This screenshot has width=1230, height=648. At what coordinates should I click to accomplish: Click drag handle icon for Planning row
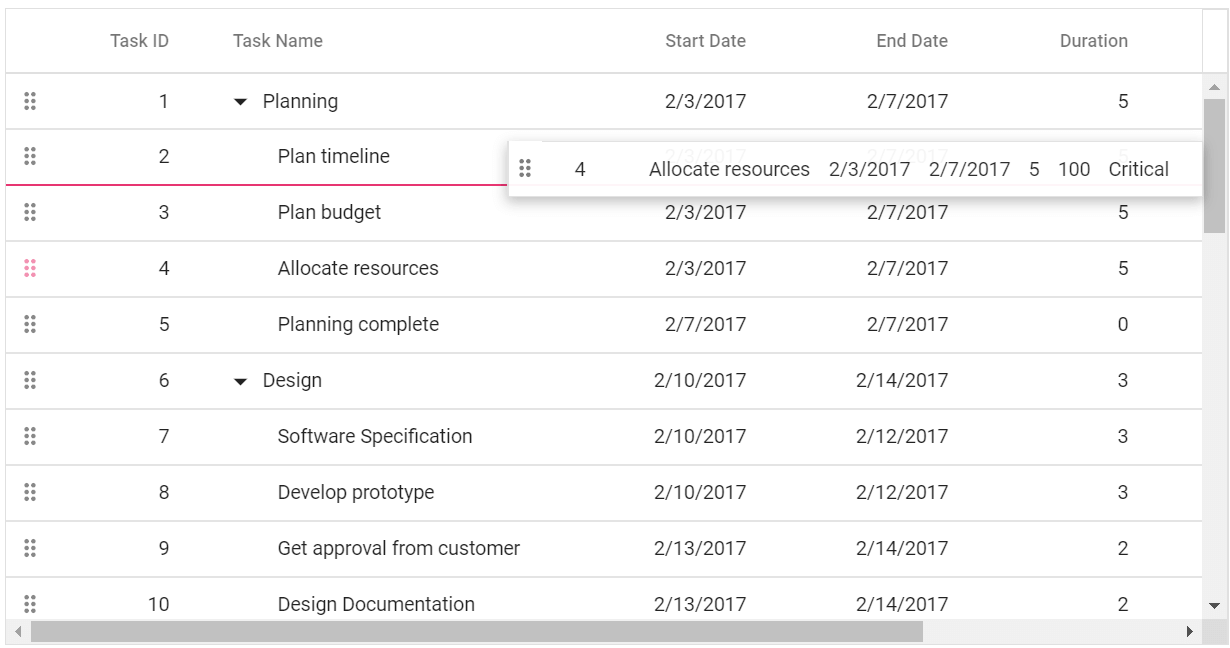point(30,100)
